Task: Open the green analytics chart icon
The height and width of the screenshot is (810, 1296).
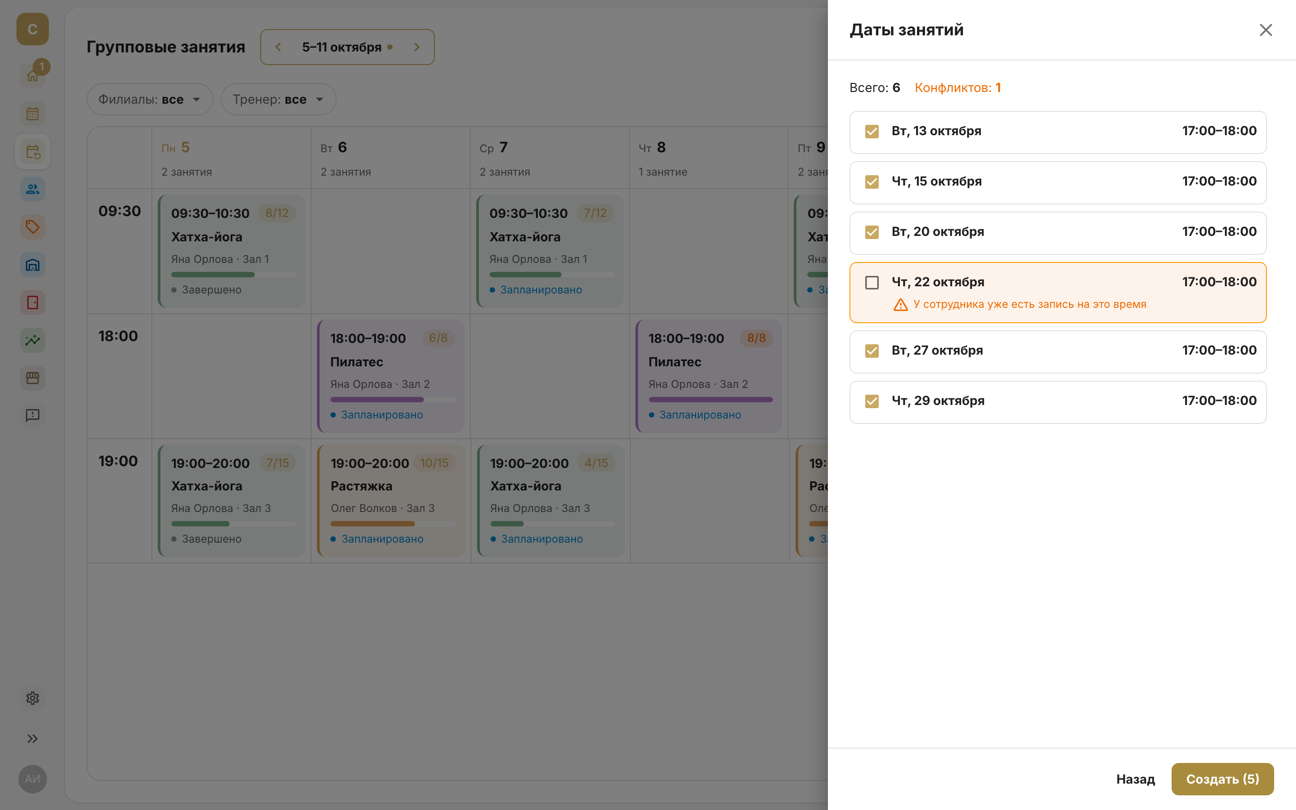Action: point(33,340)
